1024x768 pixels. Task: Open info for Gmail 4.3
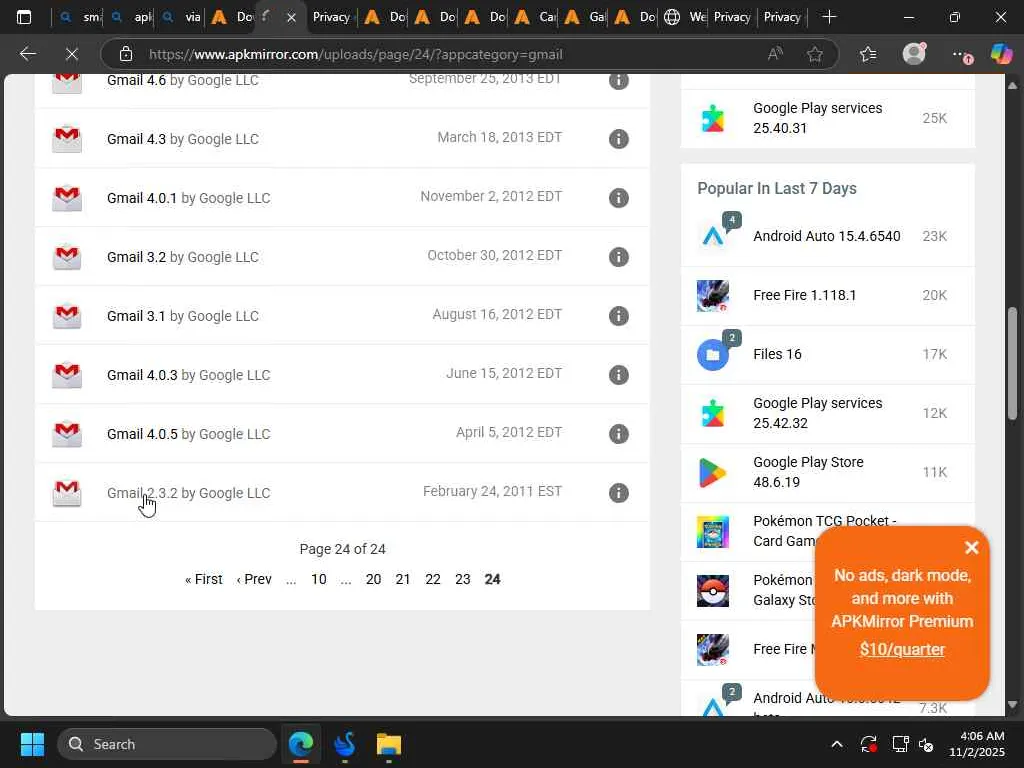pos(618,139)
